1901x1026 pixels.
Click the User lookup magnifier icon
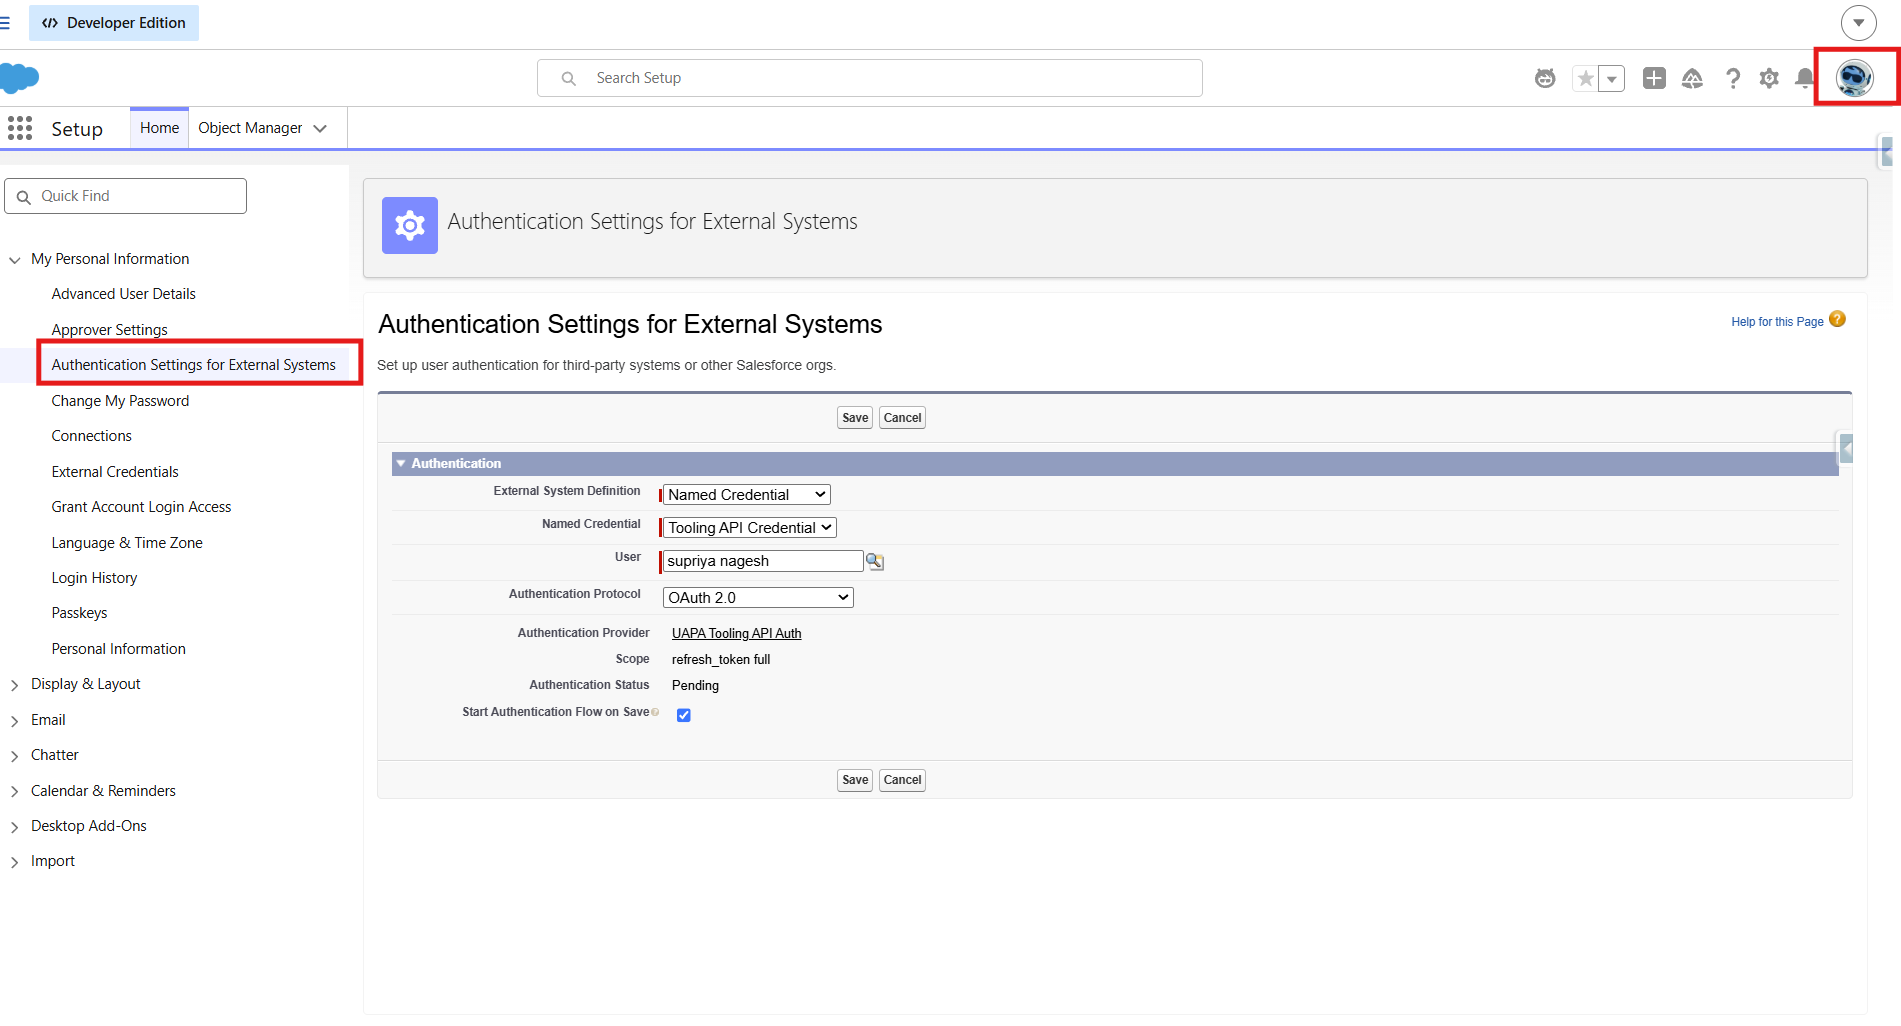875,561
